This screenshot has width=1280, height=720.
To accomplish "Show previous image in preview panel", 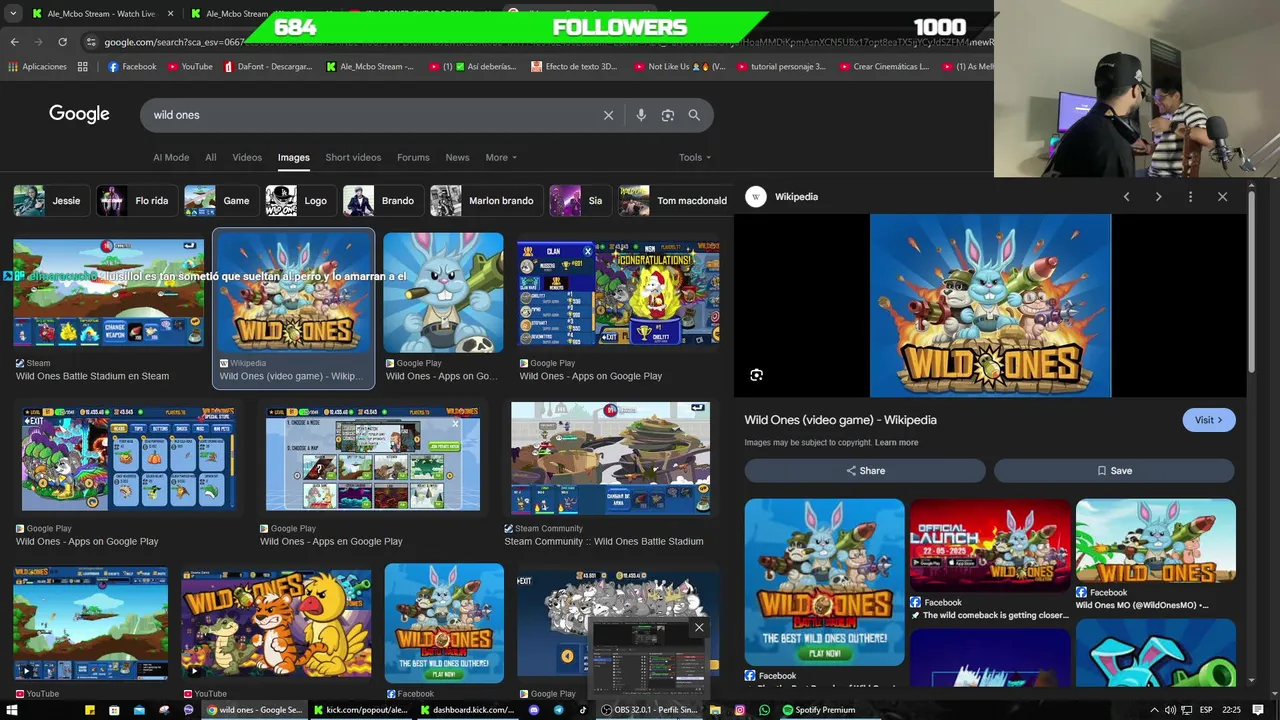I will tap(1126, 197).
